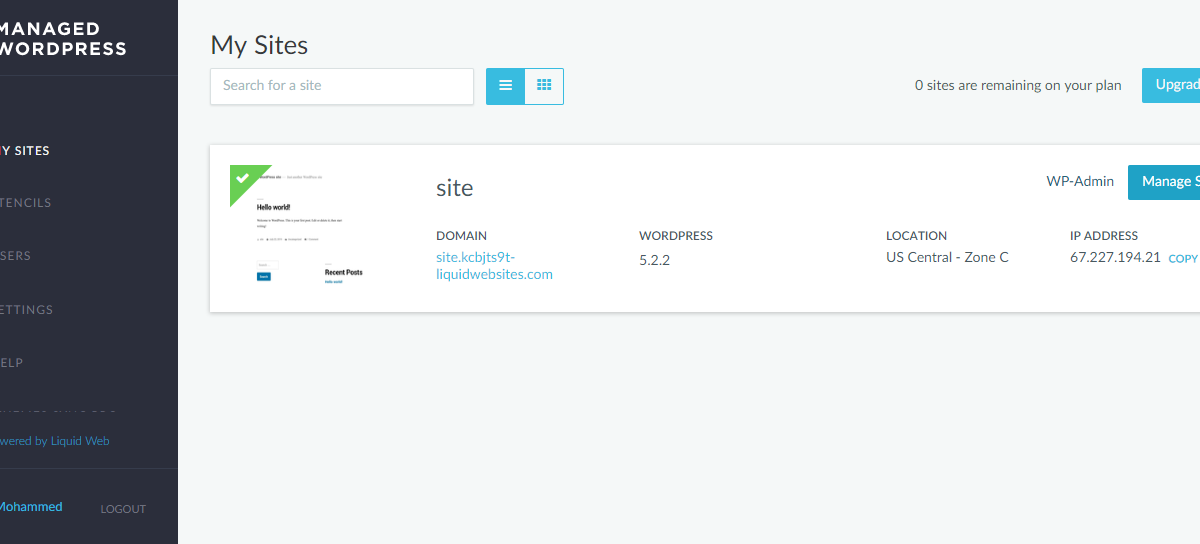Image resolution: width=1200 pixels, height=544 pixels.
Task: Open the site preview thumbnail
Action: pyautogui.click(x=310, y=228)
